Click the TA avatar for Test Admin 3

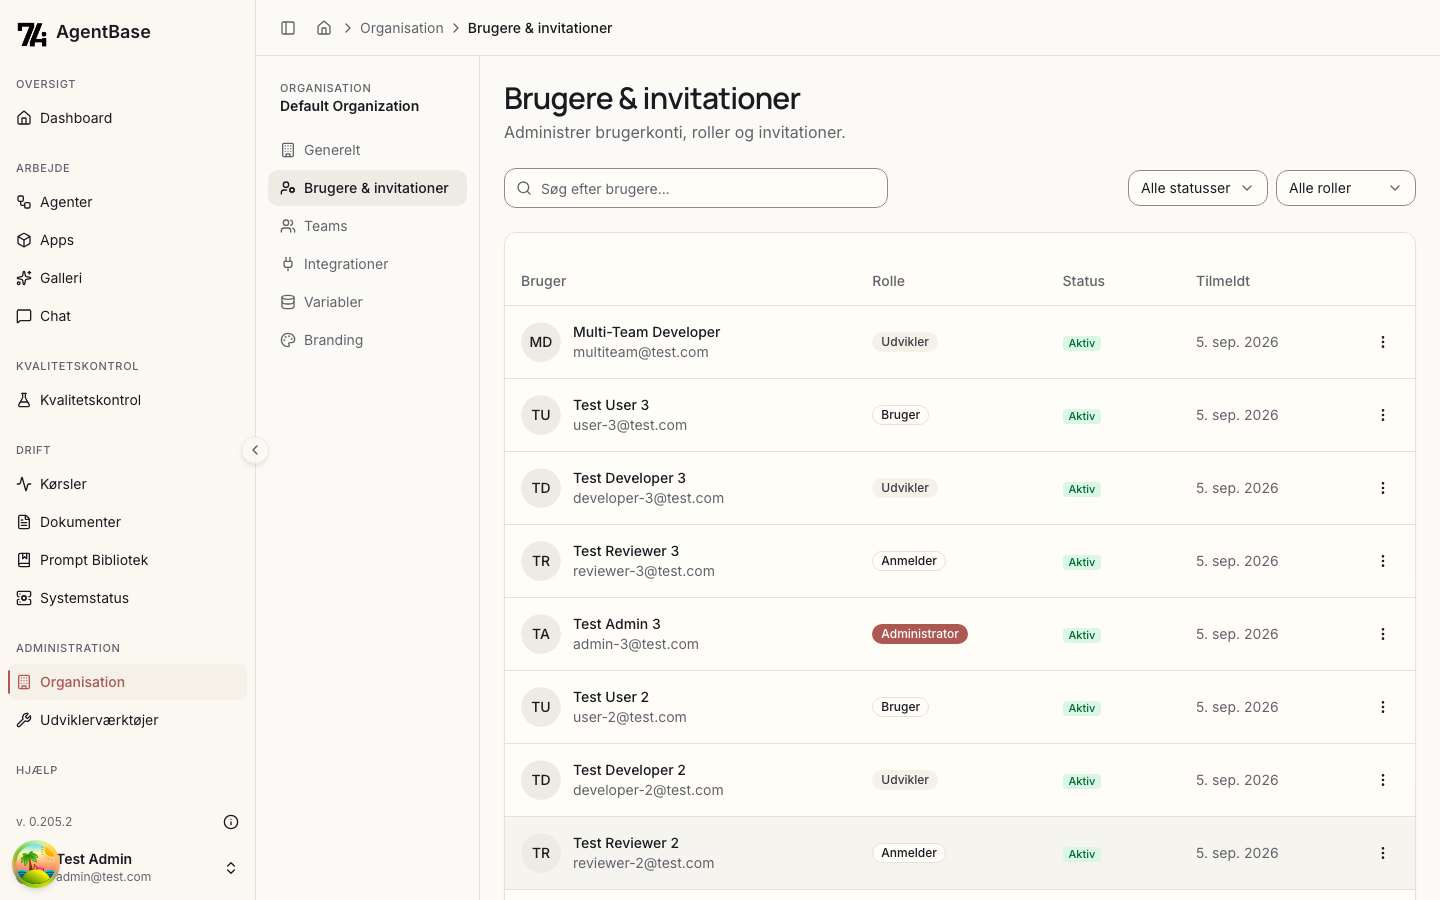click(x=541, y=634)
